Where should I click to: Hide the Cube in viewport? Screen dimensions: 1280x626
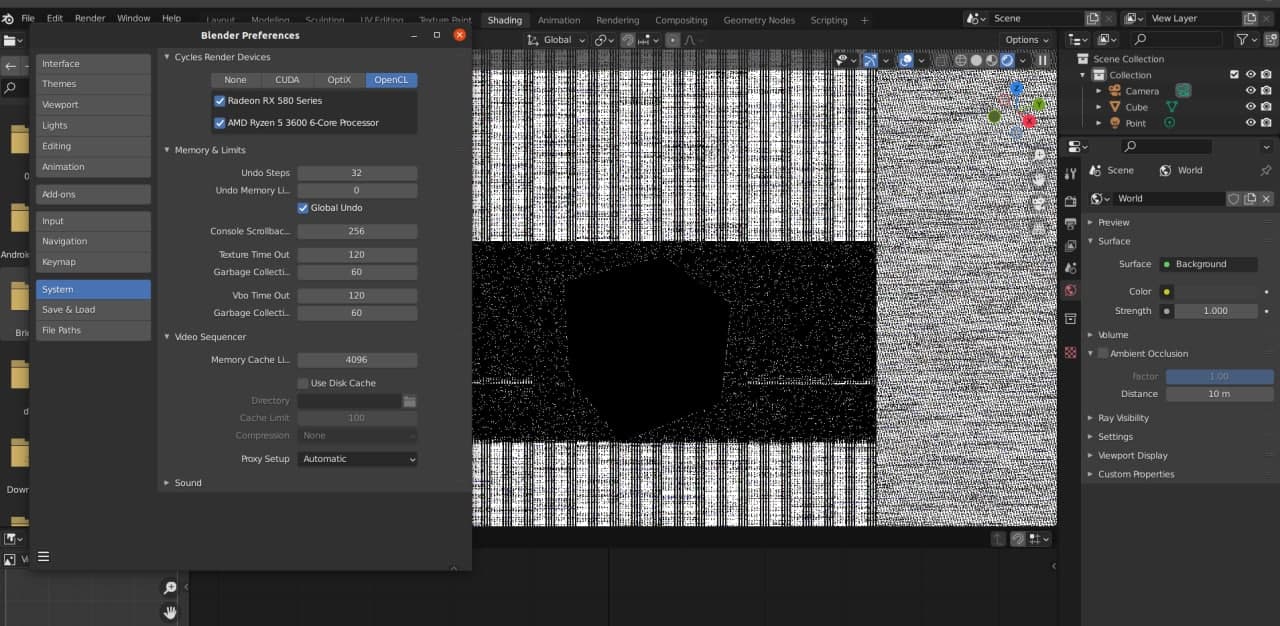pyautogui.click(x=1250, y=107)
